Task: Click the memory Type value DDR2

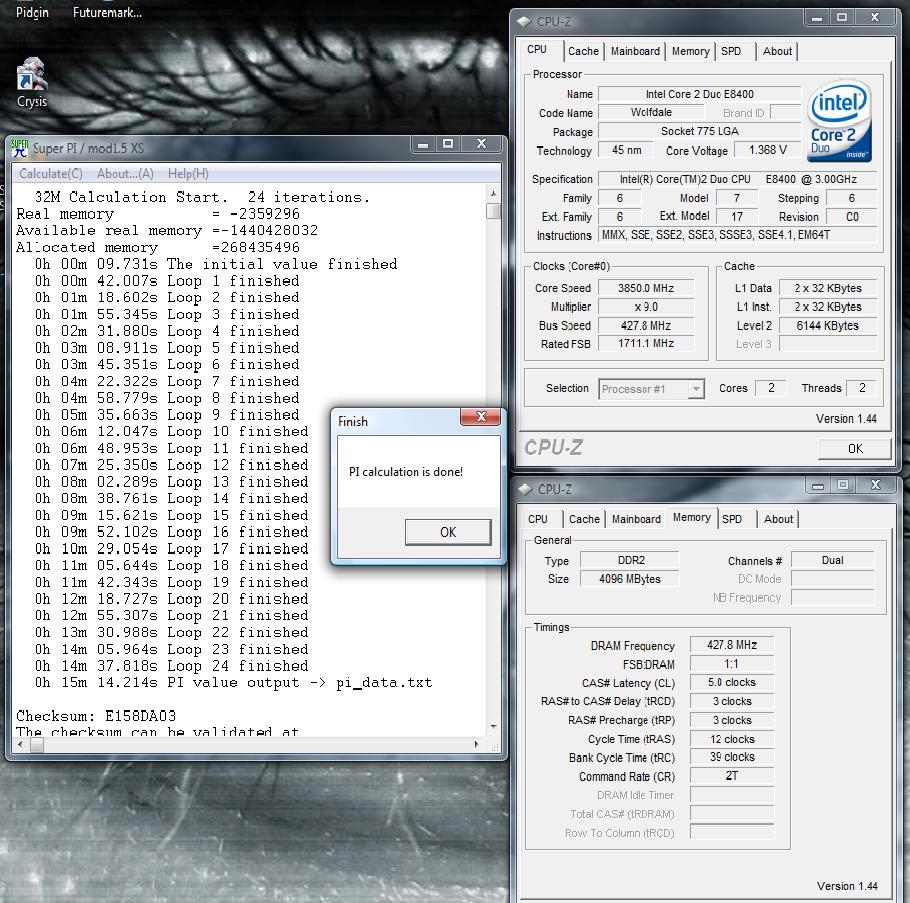Action: click(x=630, y=560)
